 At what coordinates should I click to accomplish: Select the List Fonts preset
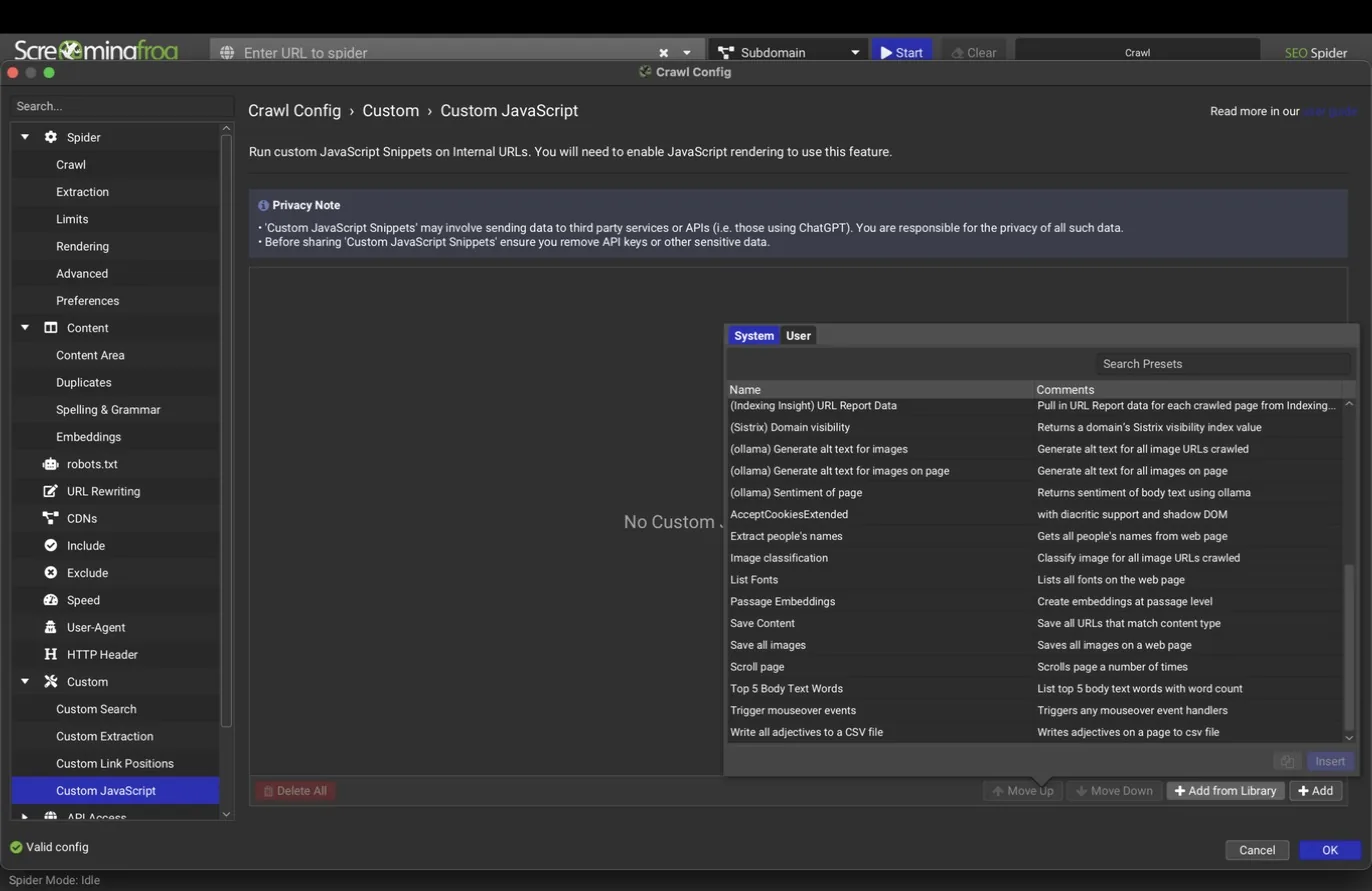[1034, 580]
